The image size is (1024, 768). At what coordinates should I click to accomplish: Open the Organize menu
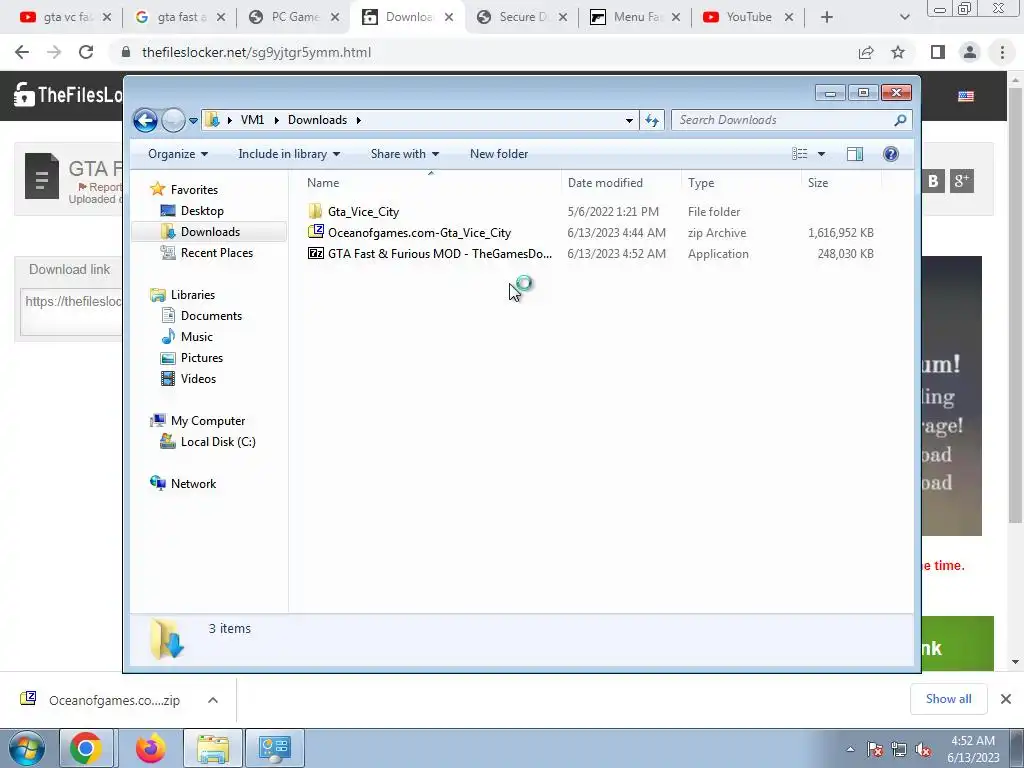point(178,154)
